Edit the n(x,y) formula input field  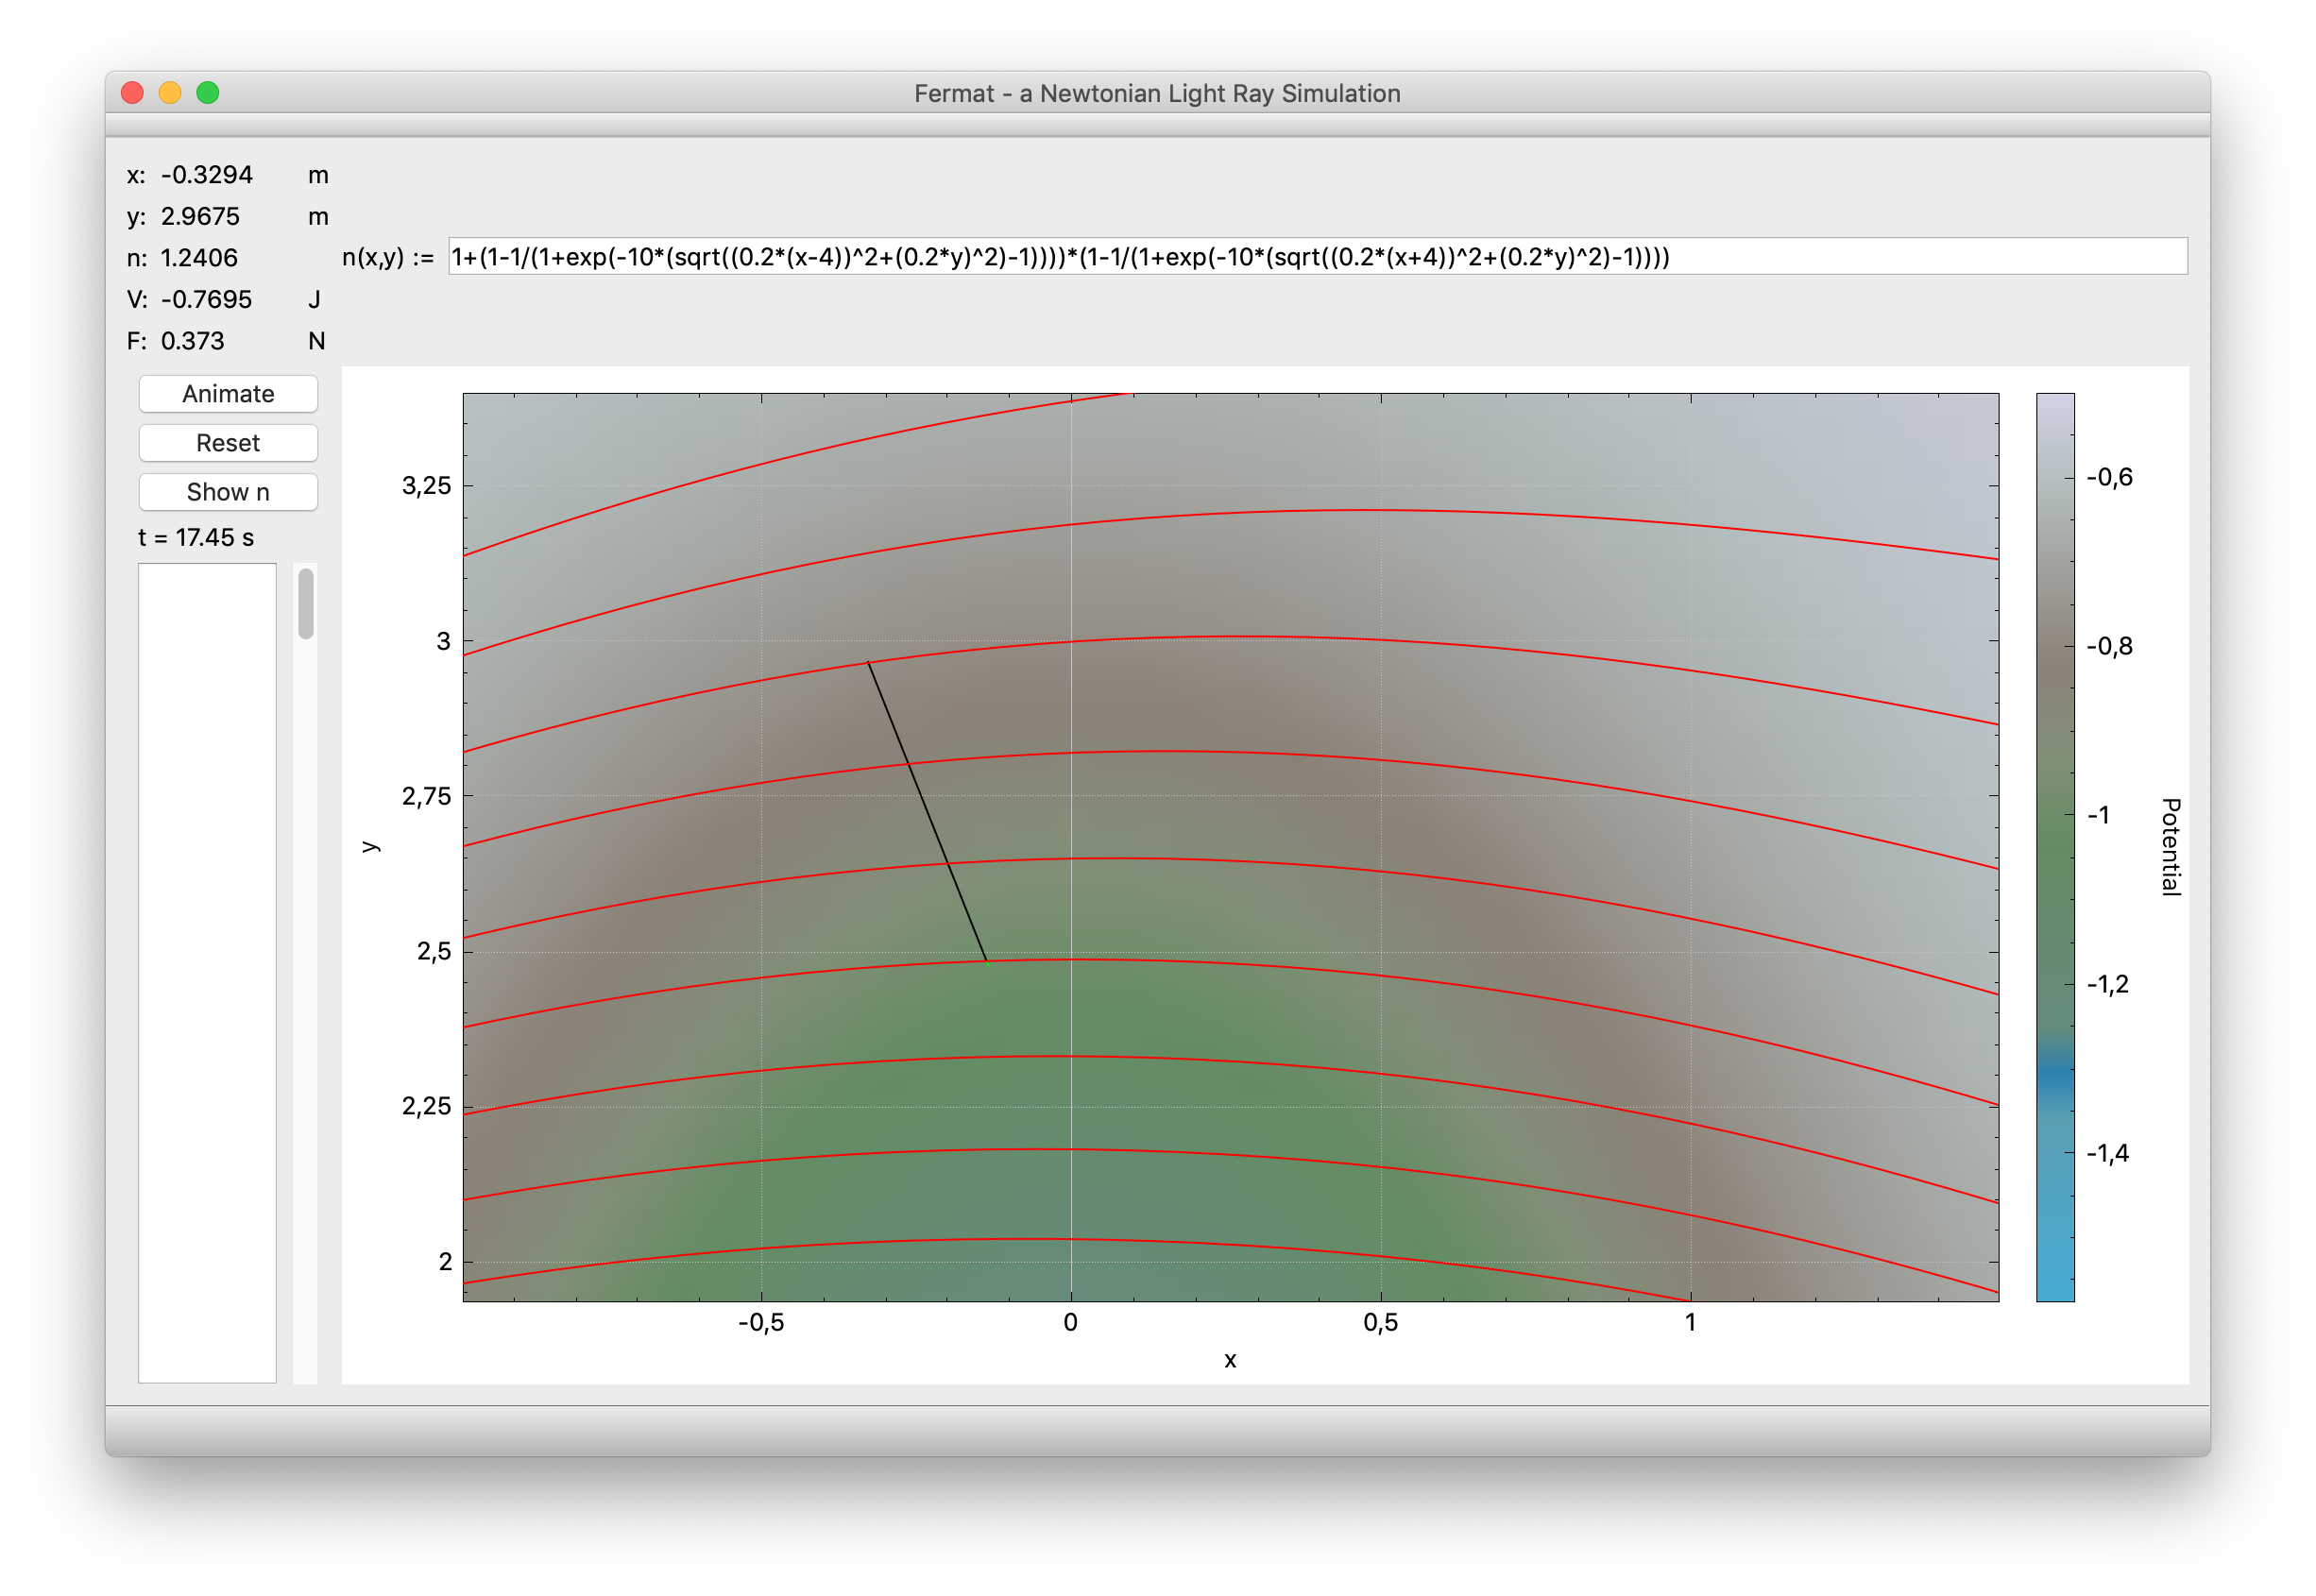point(1317,257)
